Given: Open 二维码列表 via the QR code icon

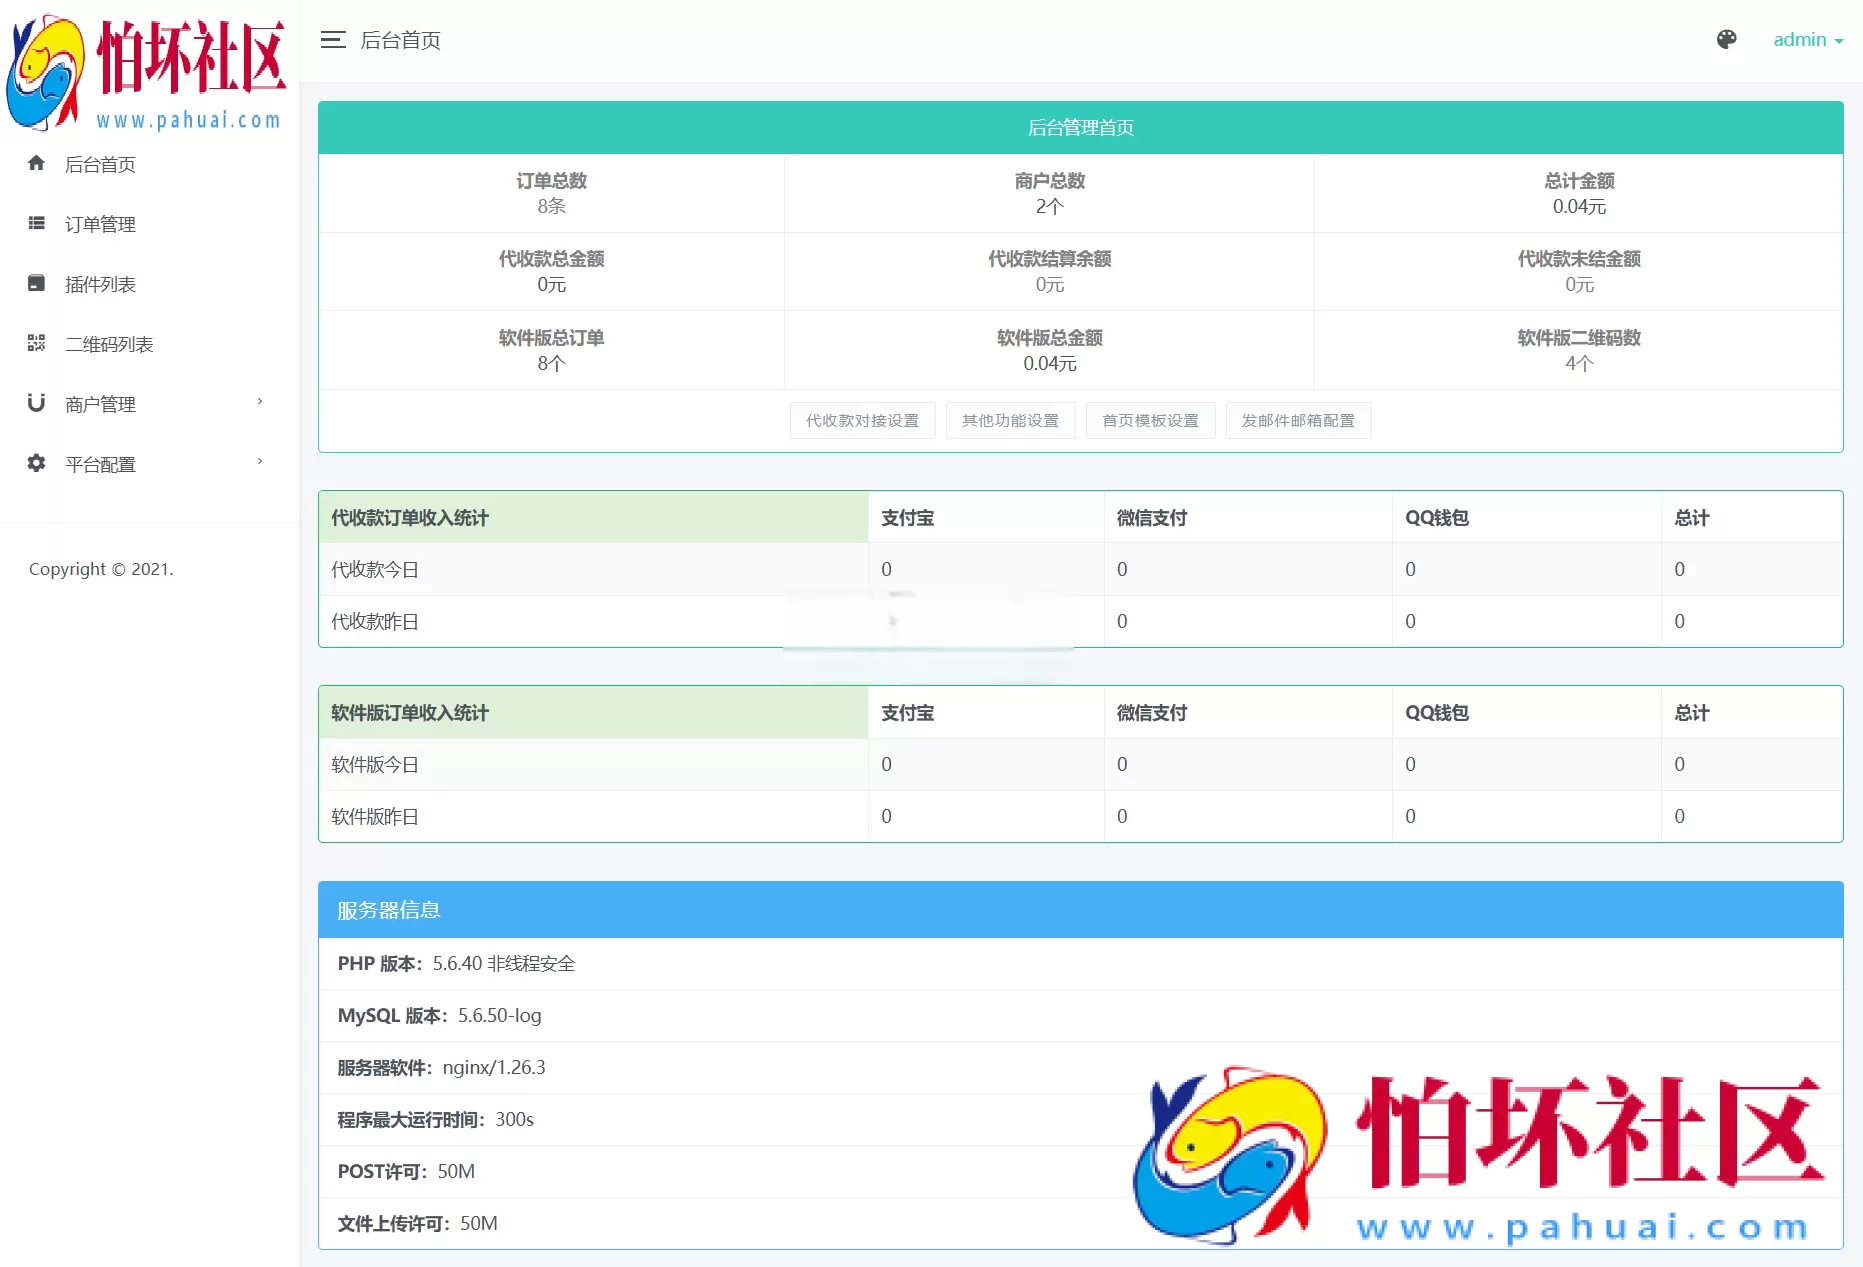Looking at the screenshot, I should (36, 343).
